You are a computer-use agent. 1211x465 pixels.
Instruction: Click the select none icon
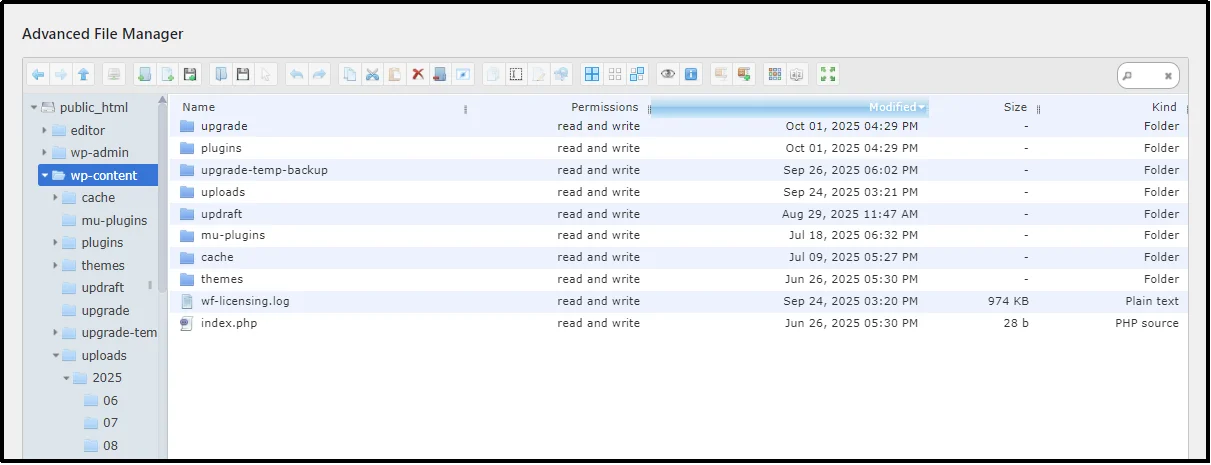[x=615, y=74]
